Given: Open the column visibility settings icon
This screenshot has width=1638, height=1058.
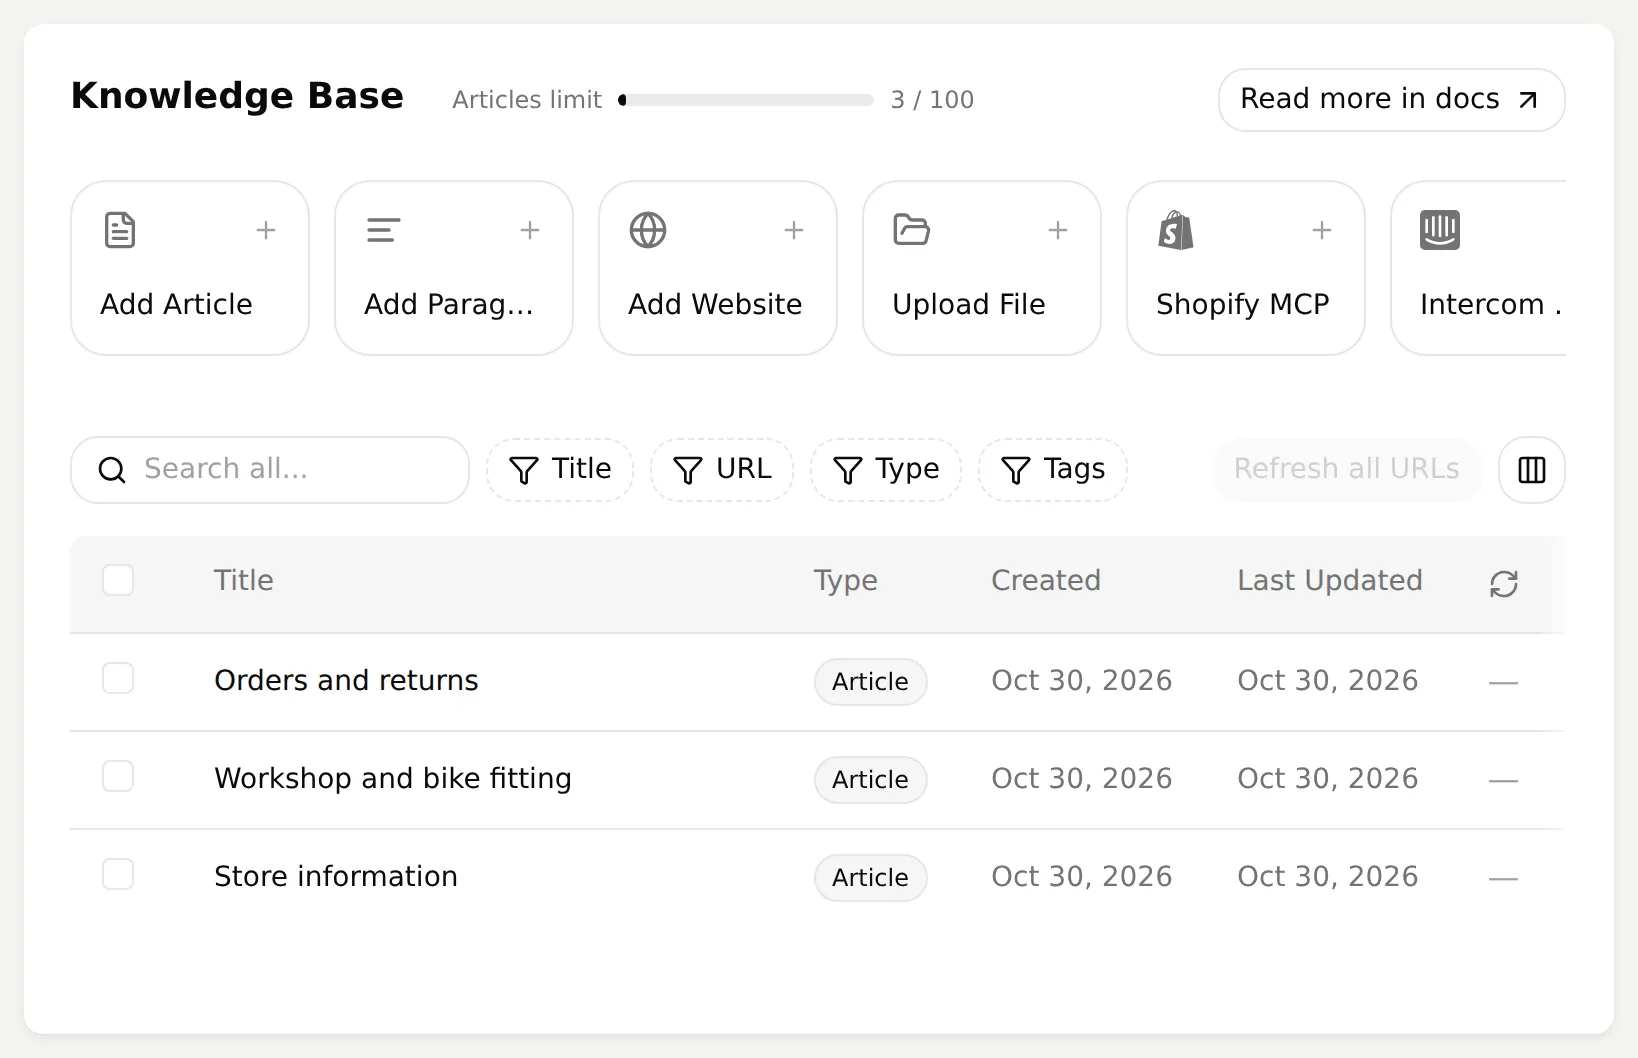Looking at the screenshot, I should 1532,469.
